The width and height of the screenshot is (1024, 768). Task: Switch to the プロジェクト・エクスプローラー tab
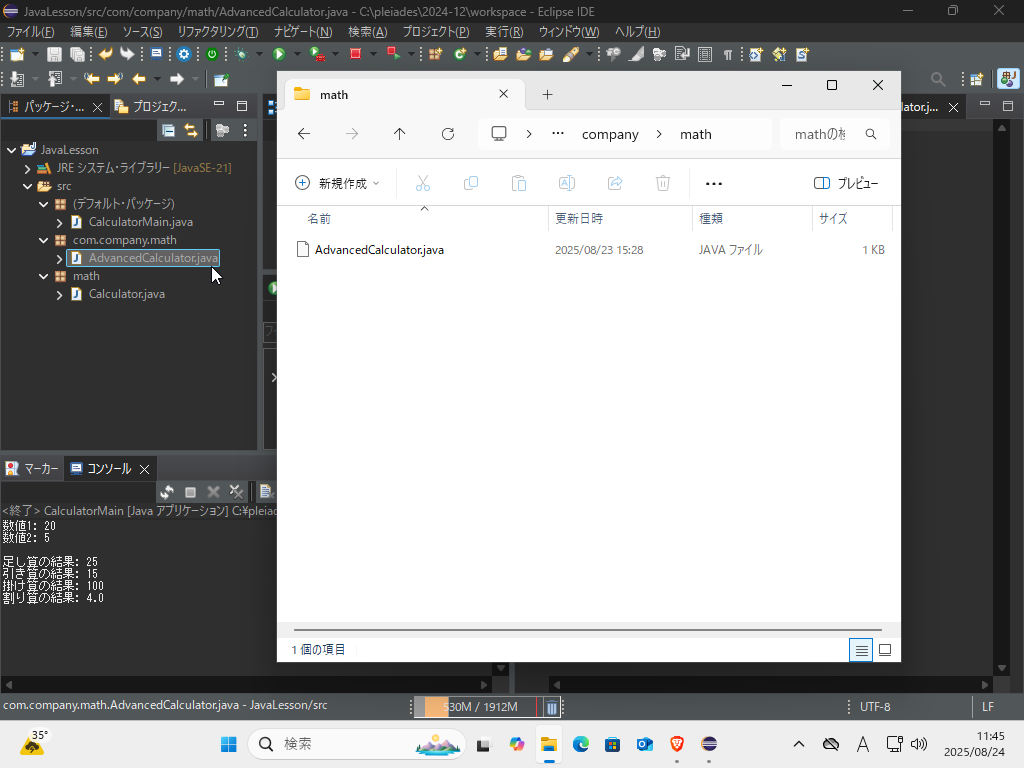click(x=152, y=106)
